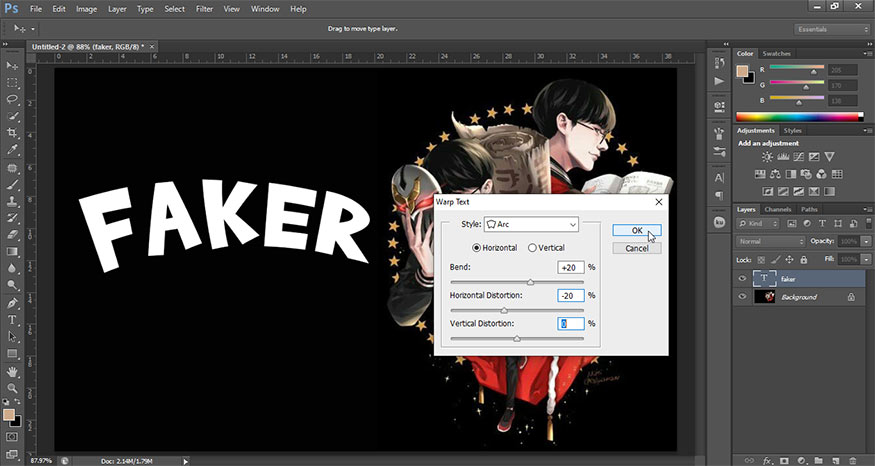
Task: Select the Clone Stamp tool
Action: [x=12, y=201]
